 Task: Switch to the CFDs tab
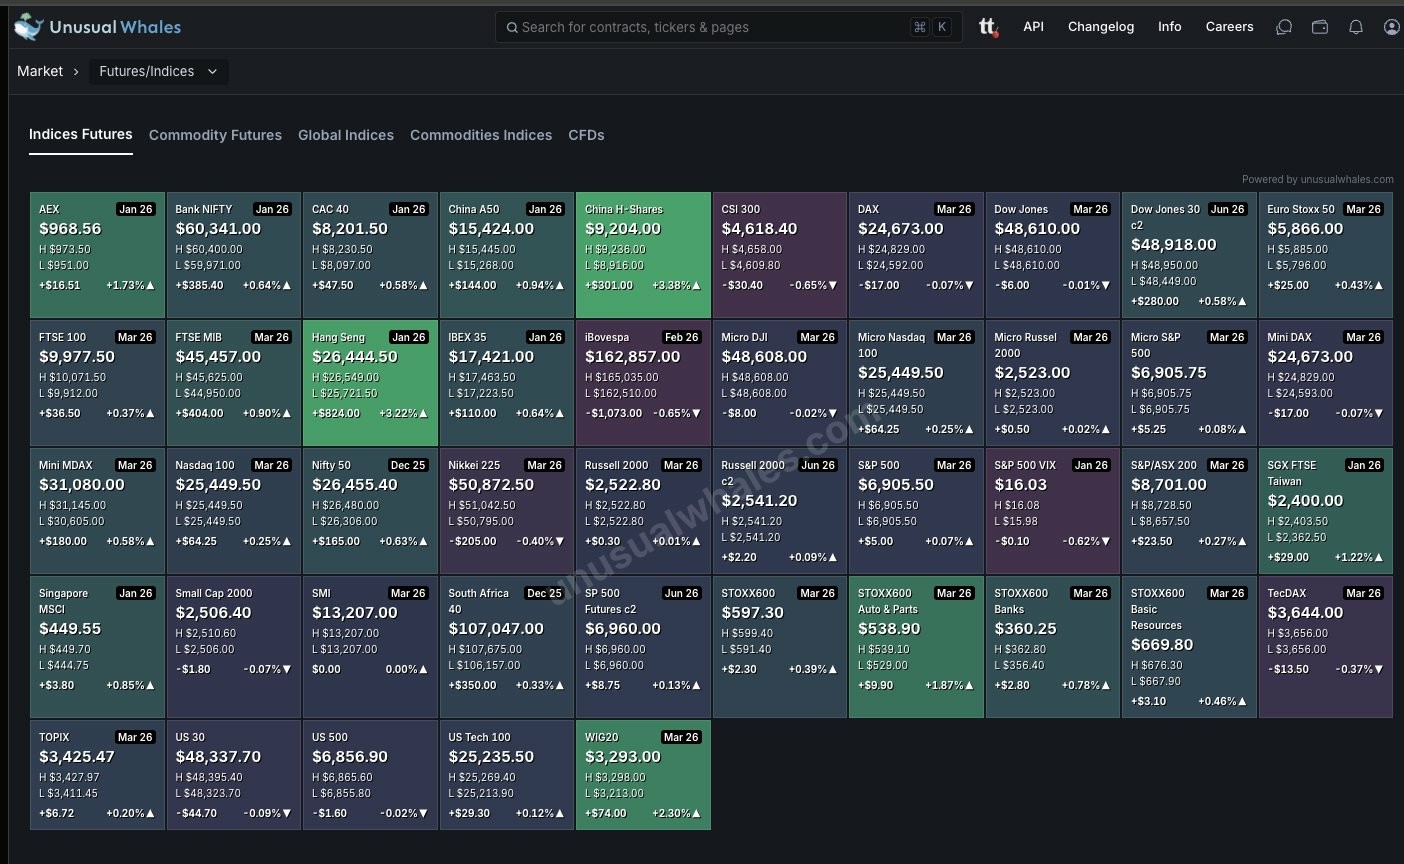point(586,135)
